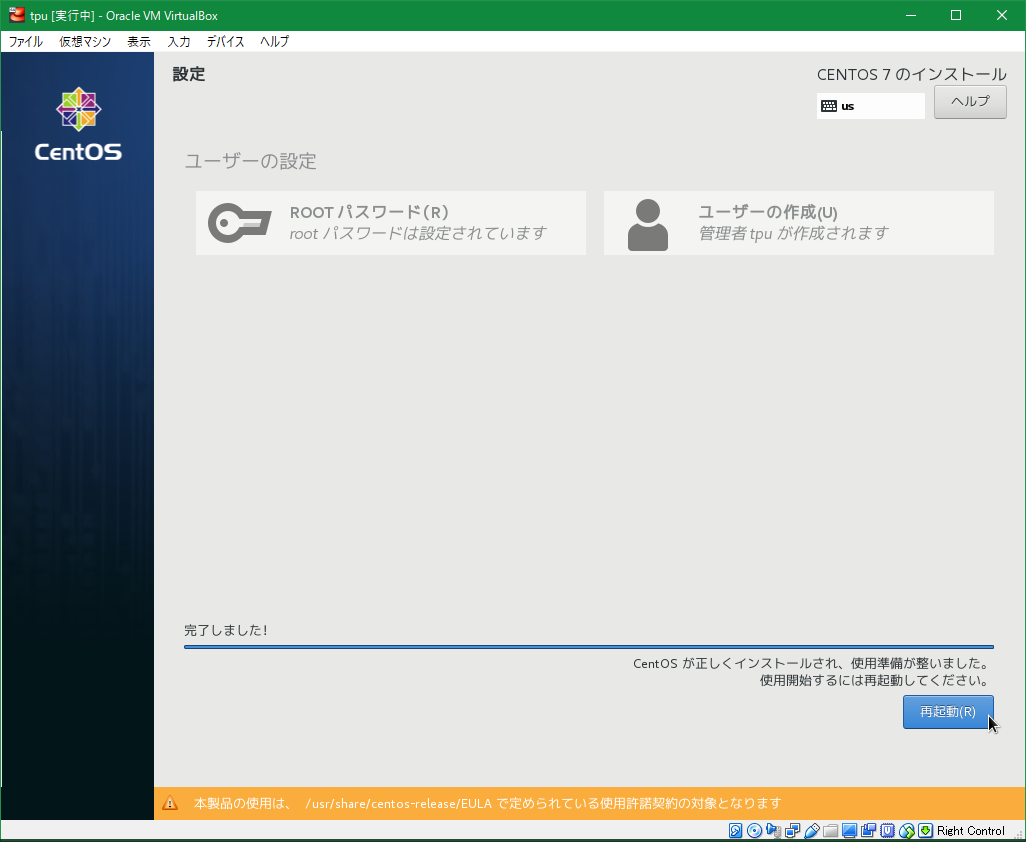This screenshot has width=1026, height=842.
Task: Click the shared folders status icon
Action: pyautogui.click(x=830, y=831)
